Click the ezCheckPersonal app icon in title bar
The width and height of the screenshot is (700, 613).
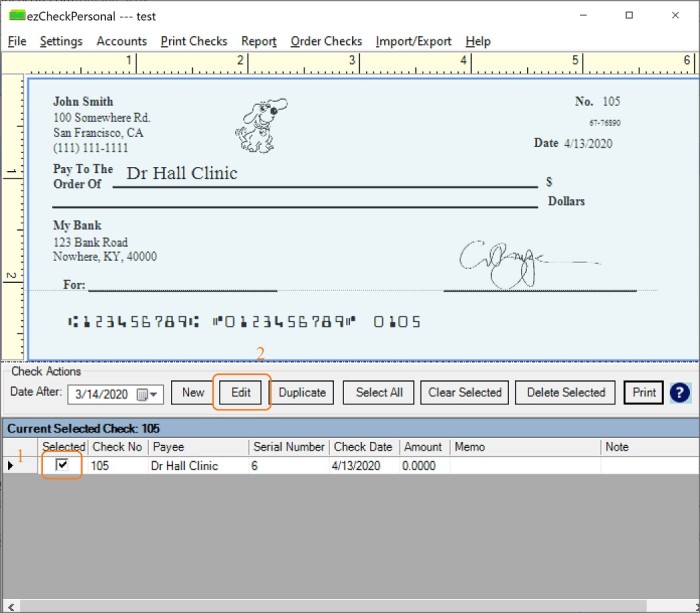click(17, 16)
